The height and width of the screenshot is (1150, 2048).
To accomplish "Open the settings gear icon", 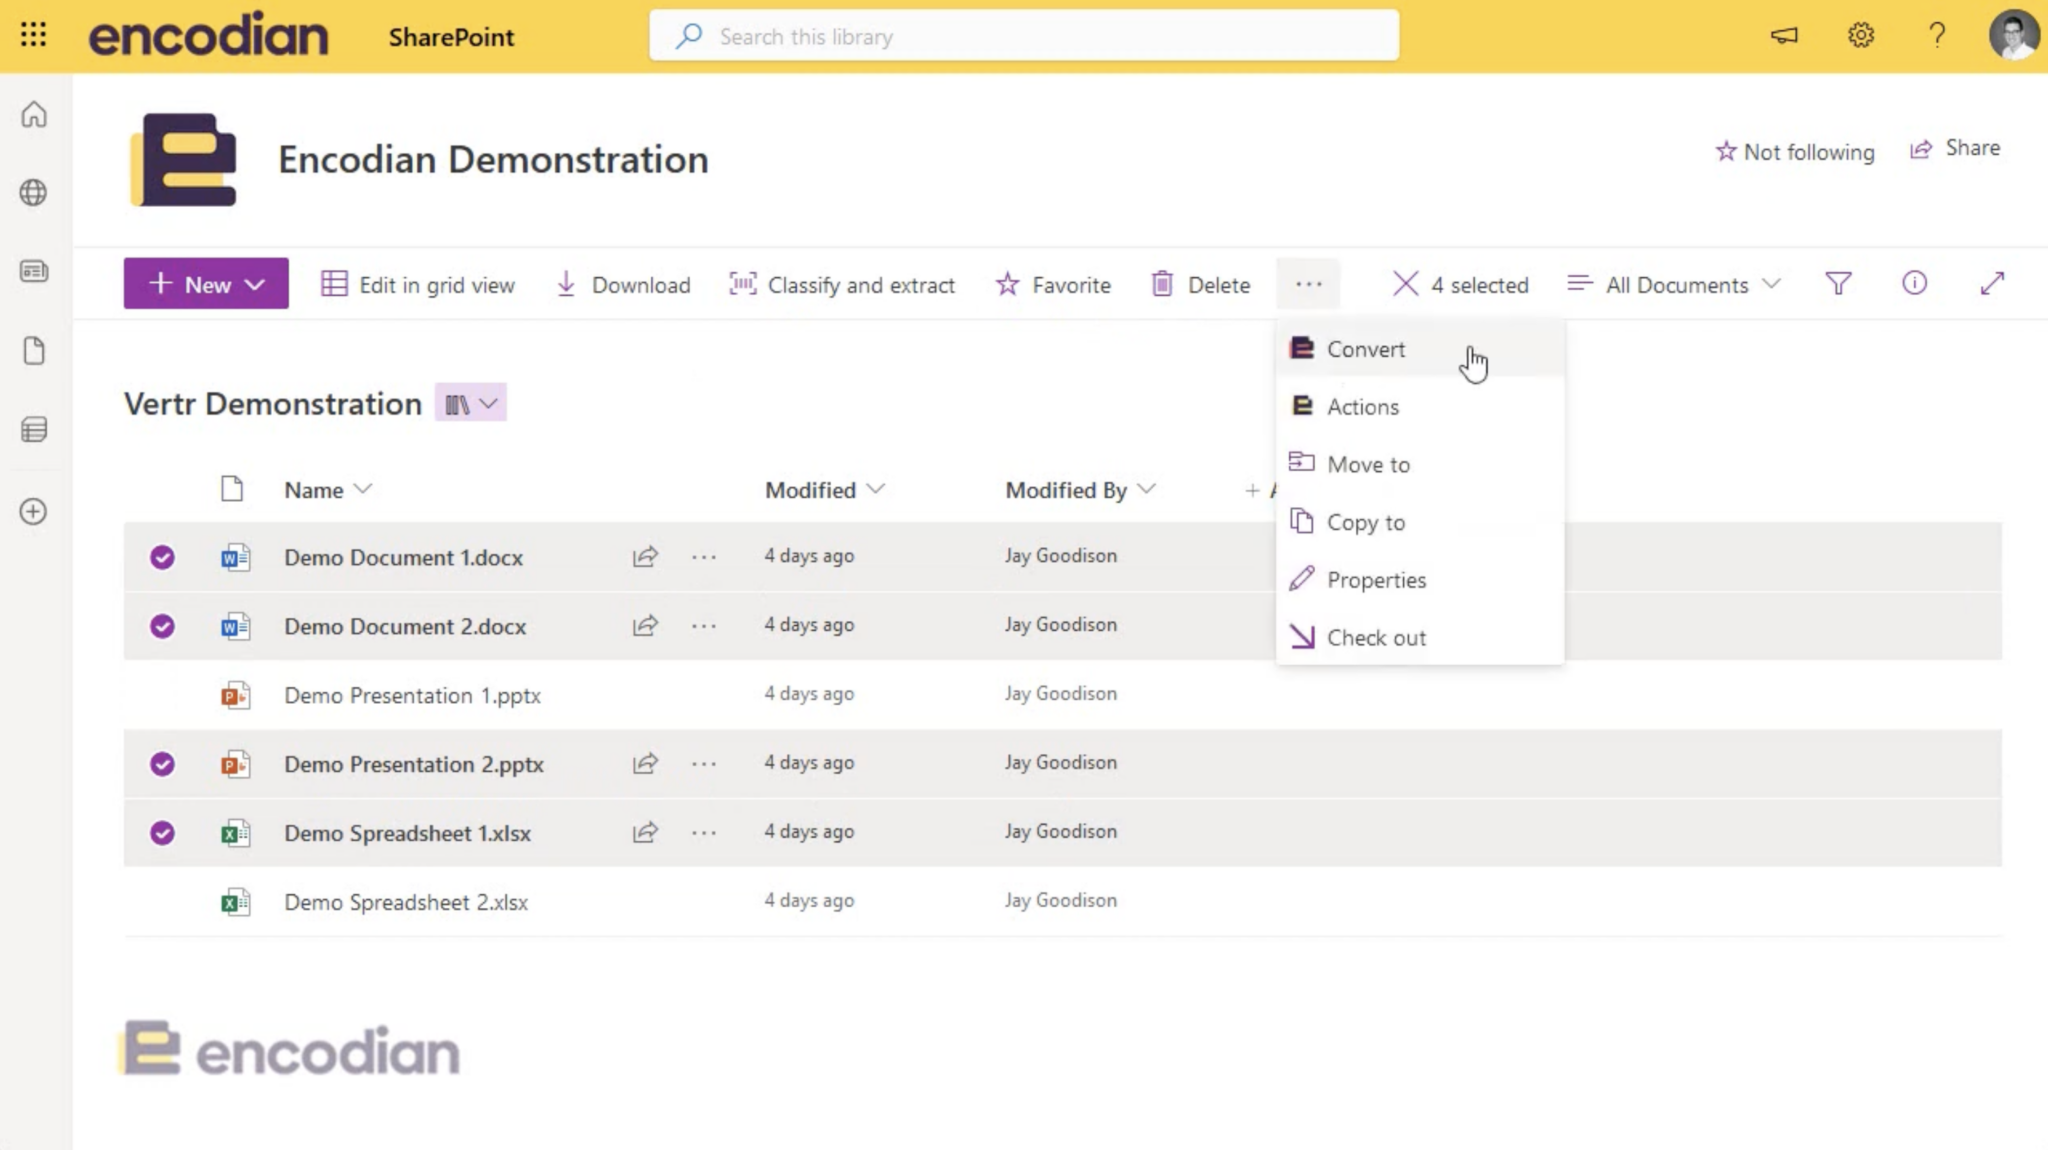I will (x=1860, y=36).
